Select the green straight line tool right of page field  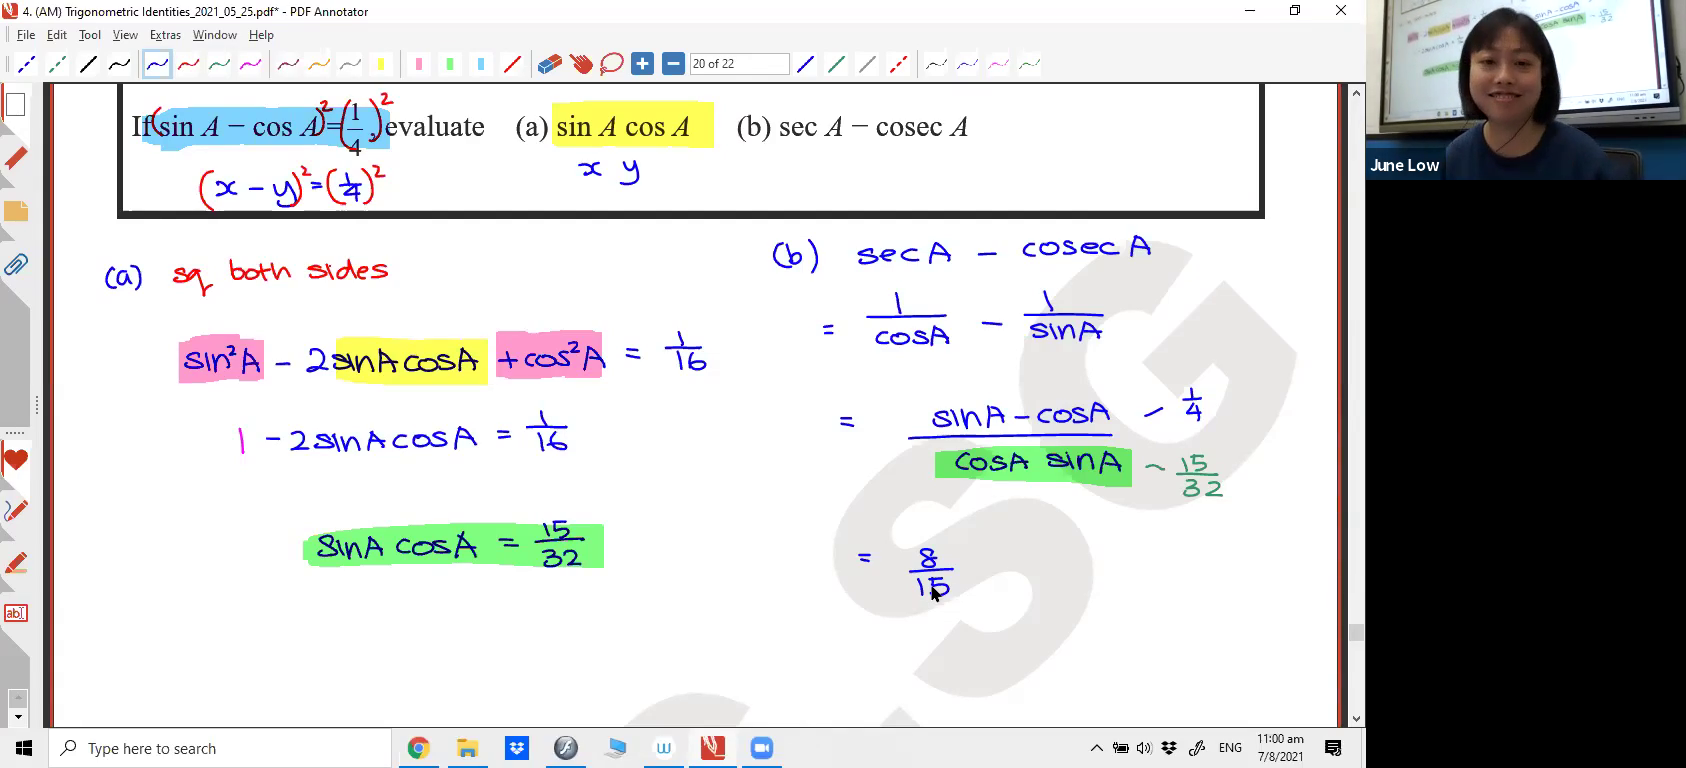click(x=836, y=65)
